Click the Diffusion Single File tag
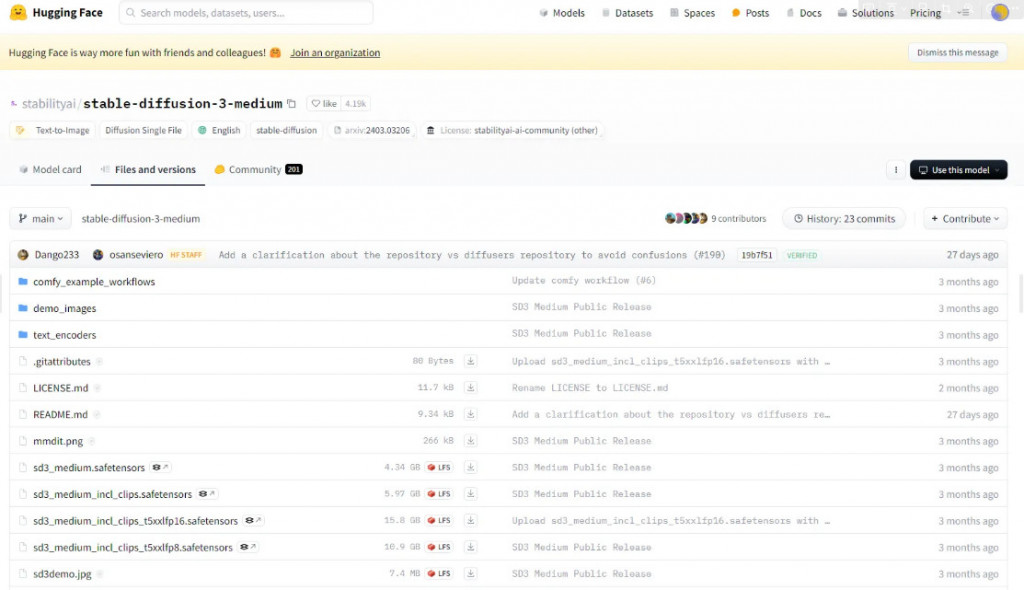The image size is (1024, 590). [143, 130]
